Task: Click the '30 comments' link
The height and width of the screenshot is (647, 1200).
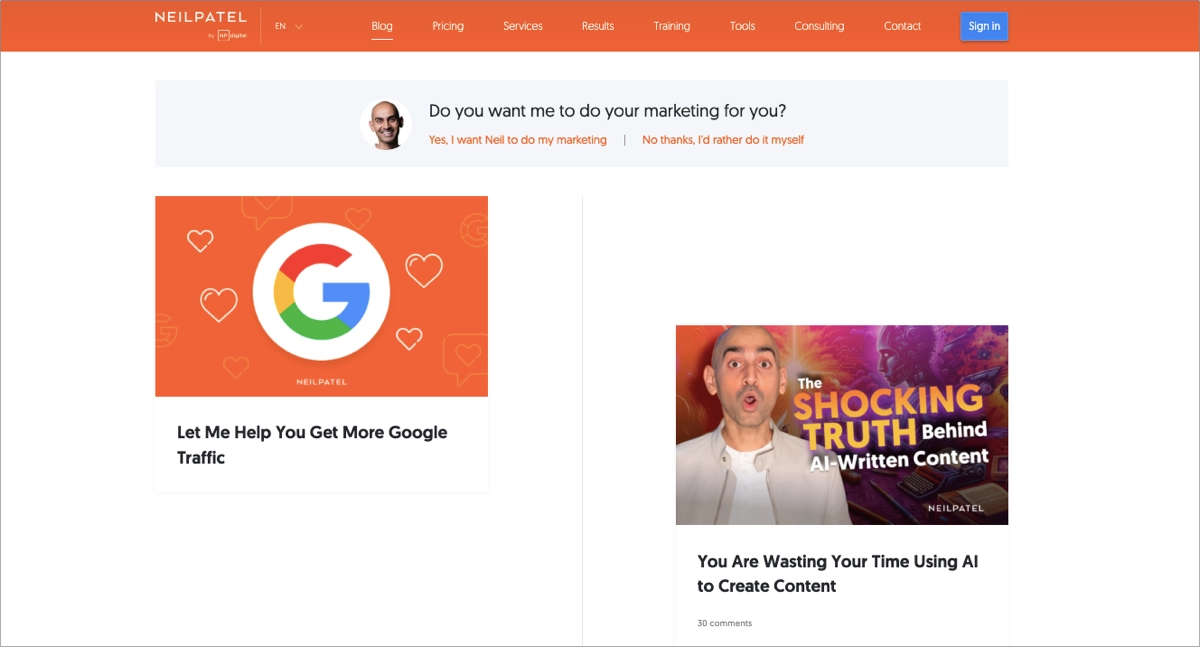Action: (x=723, y=622)
